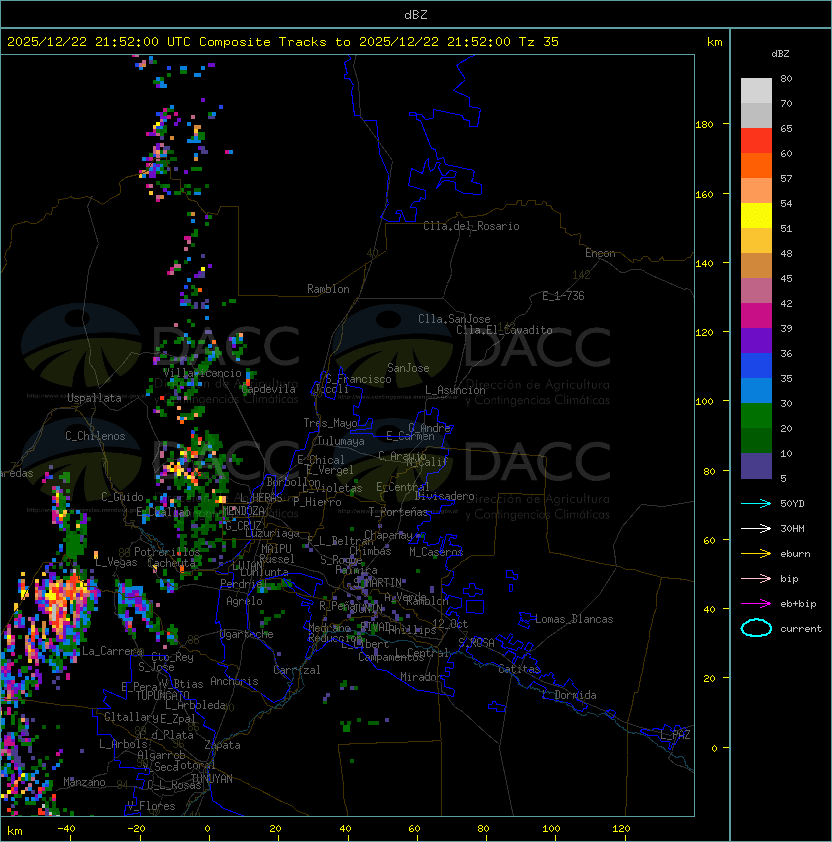Click the 'Lomas_Blancas' map label
Screen dimensions: 832x842
(x=574, y=619)
